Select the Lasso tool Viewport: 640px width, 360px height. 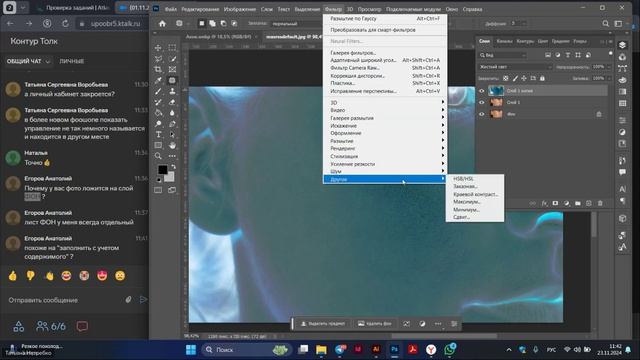(x=158, y=59)
